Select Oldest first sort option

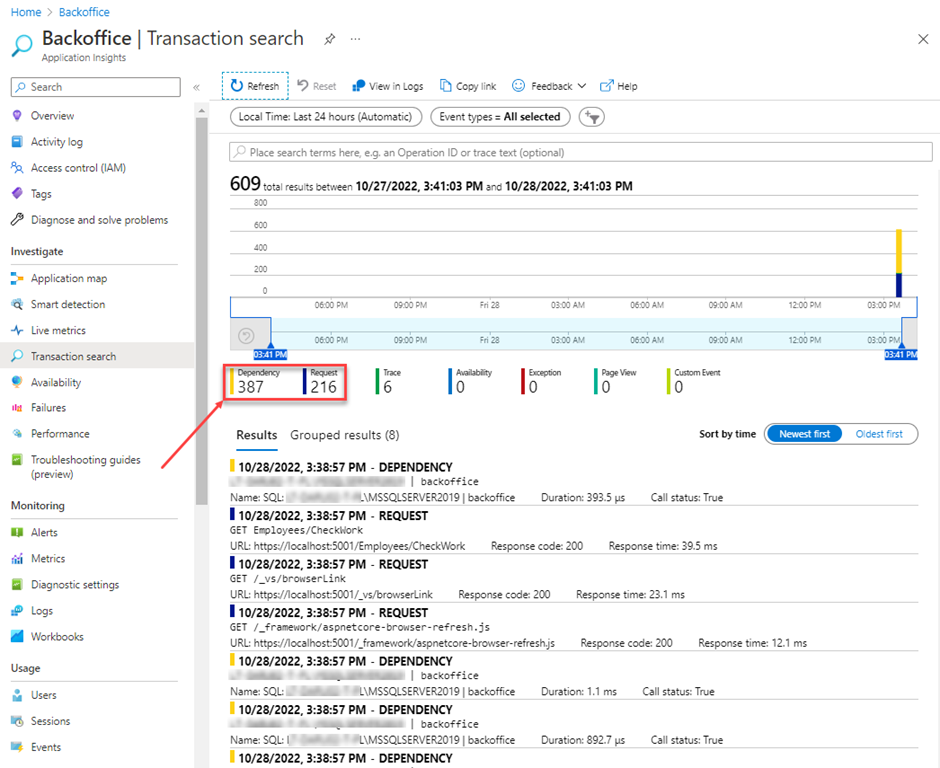(x=878, y=434)
